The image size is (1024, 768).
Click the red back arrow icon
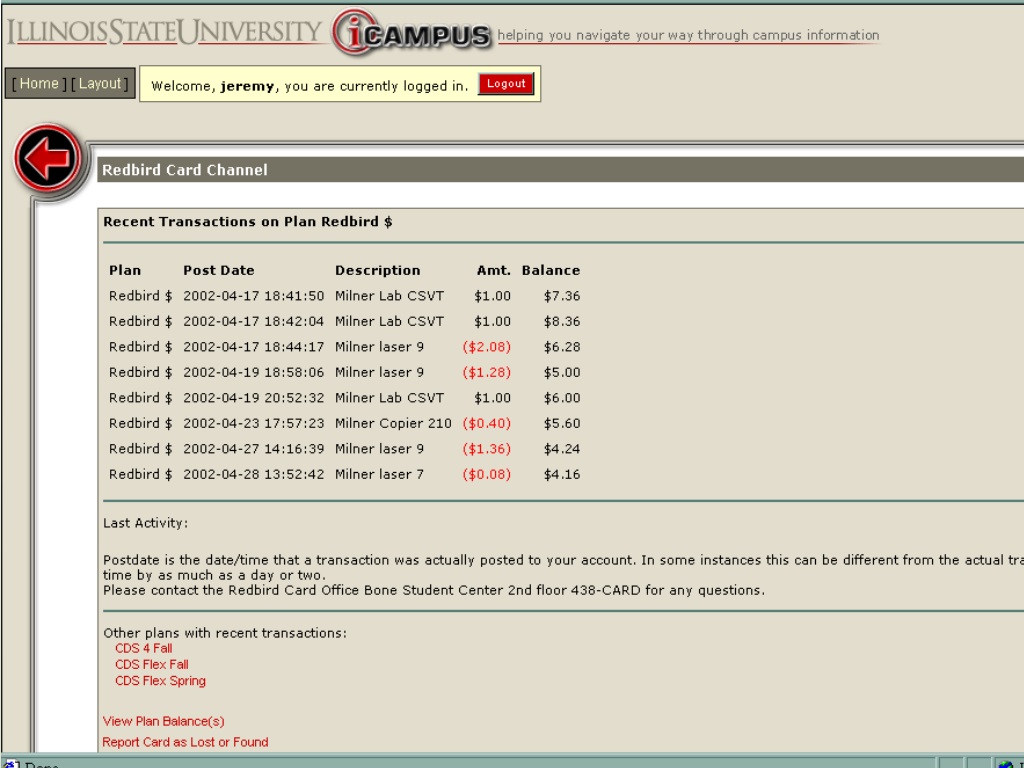pyautogui.click(x=48, y=157)
